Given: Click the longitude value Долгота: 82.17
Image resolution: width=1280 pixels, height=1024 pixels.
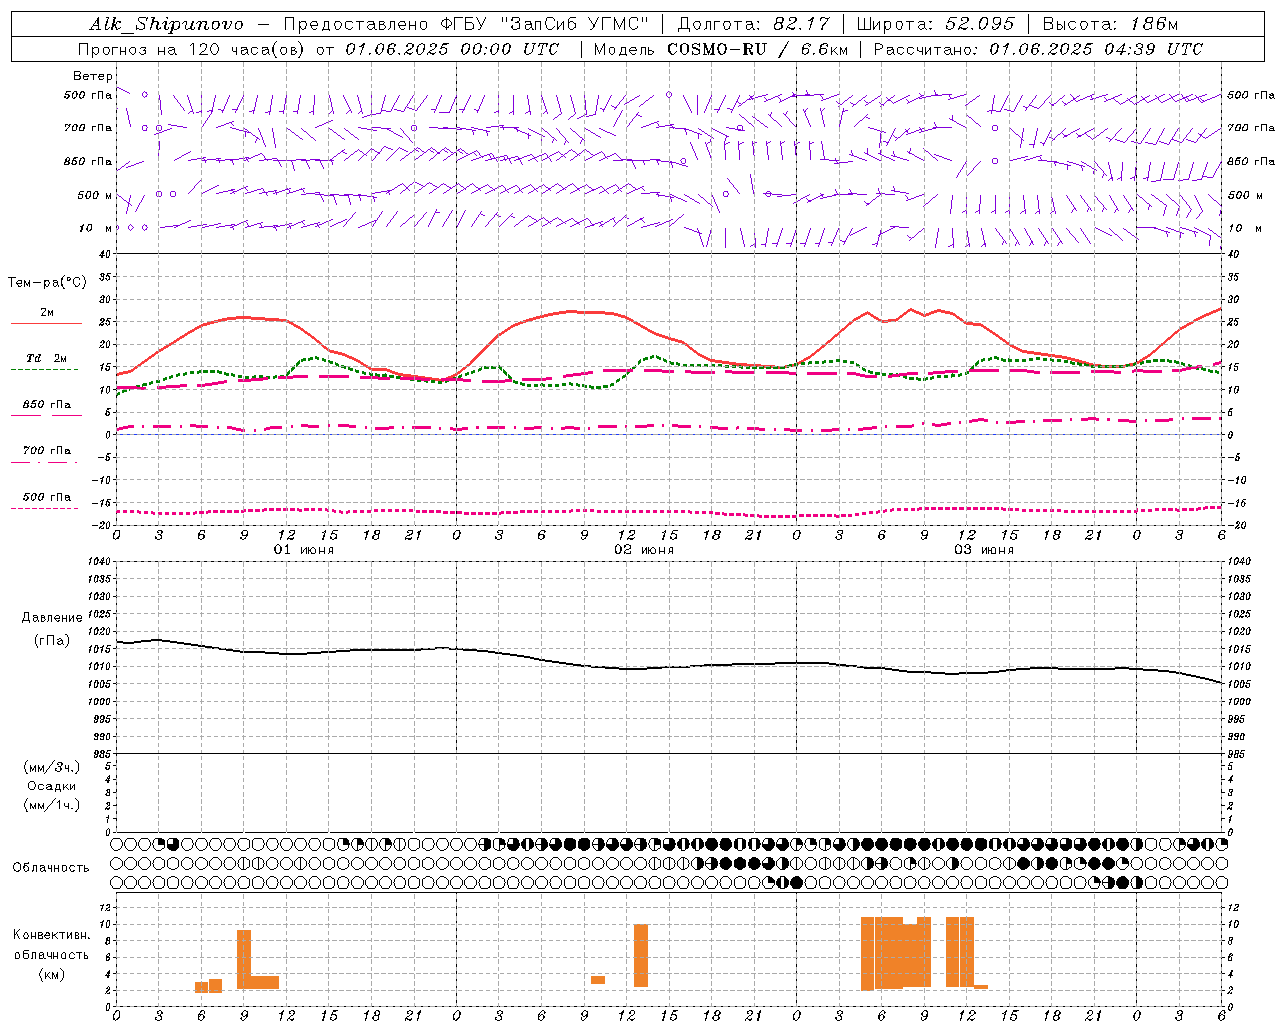Looking at the screenshot, I should click(753, 24).
